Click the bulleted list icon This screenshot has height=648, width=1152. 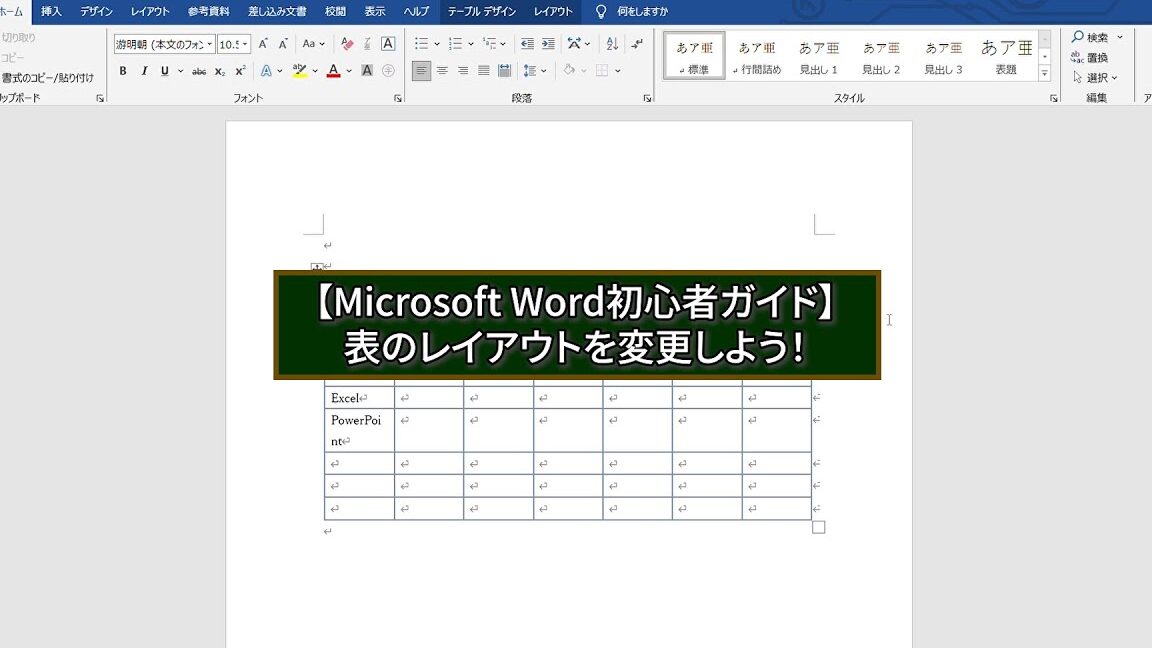[421, 44]
